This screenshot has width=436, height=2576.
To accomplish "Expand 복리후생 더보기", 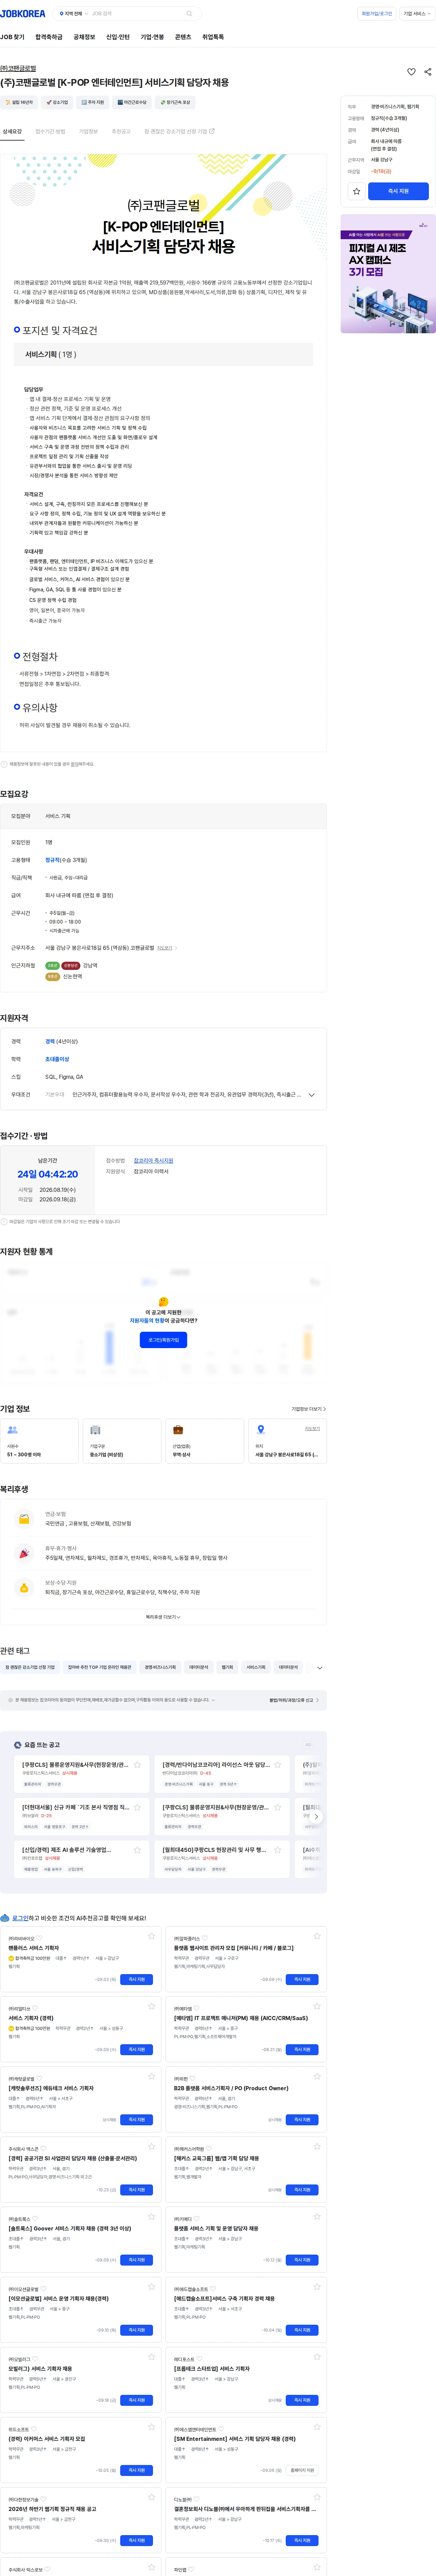I will tap(163, 1617).
